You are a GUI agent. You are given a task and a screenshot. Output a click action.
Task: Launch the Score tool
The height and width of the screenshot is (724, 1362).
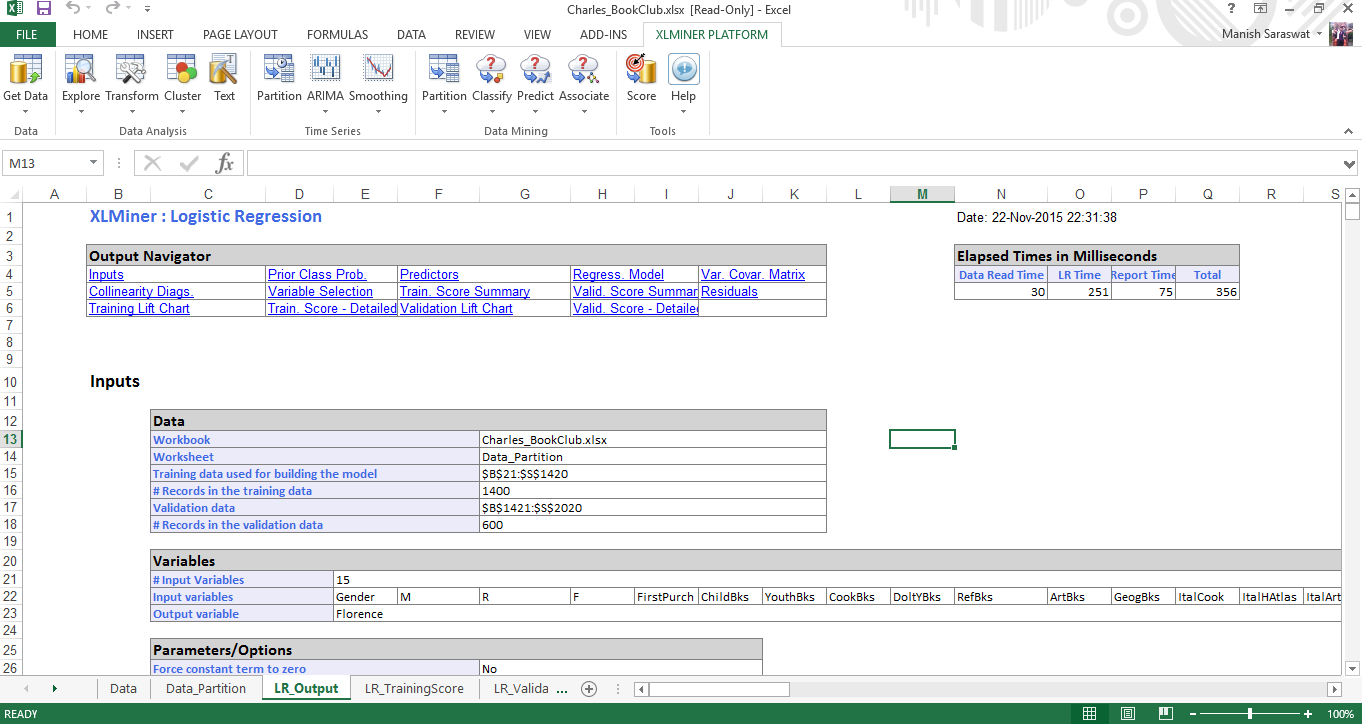pos(641,80)
